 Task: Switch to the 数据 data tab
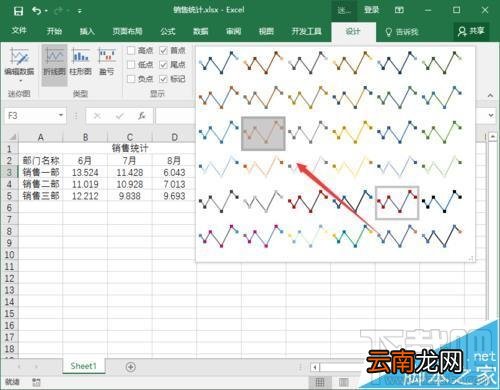201,31
